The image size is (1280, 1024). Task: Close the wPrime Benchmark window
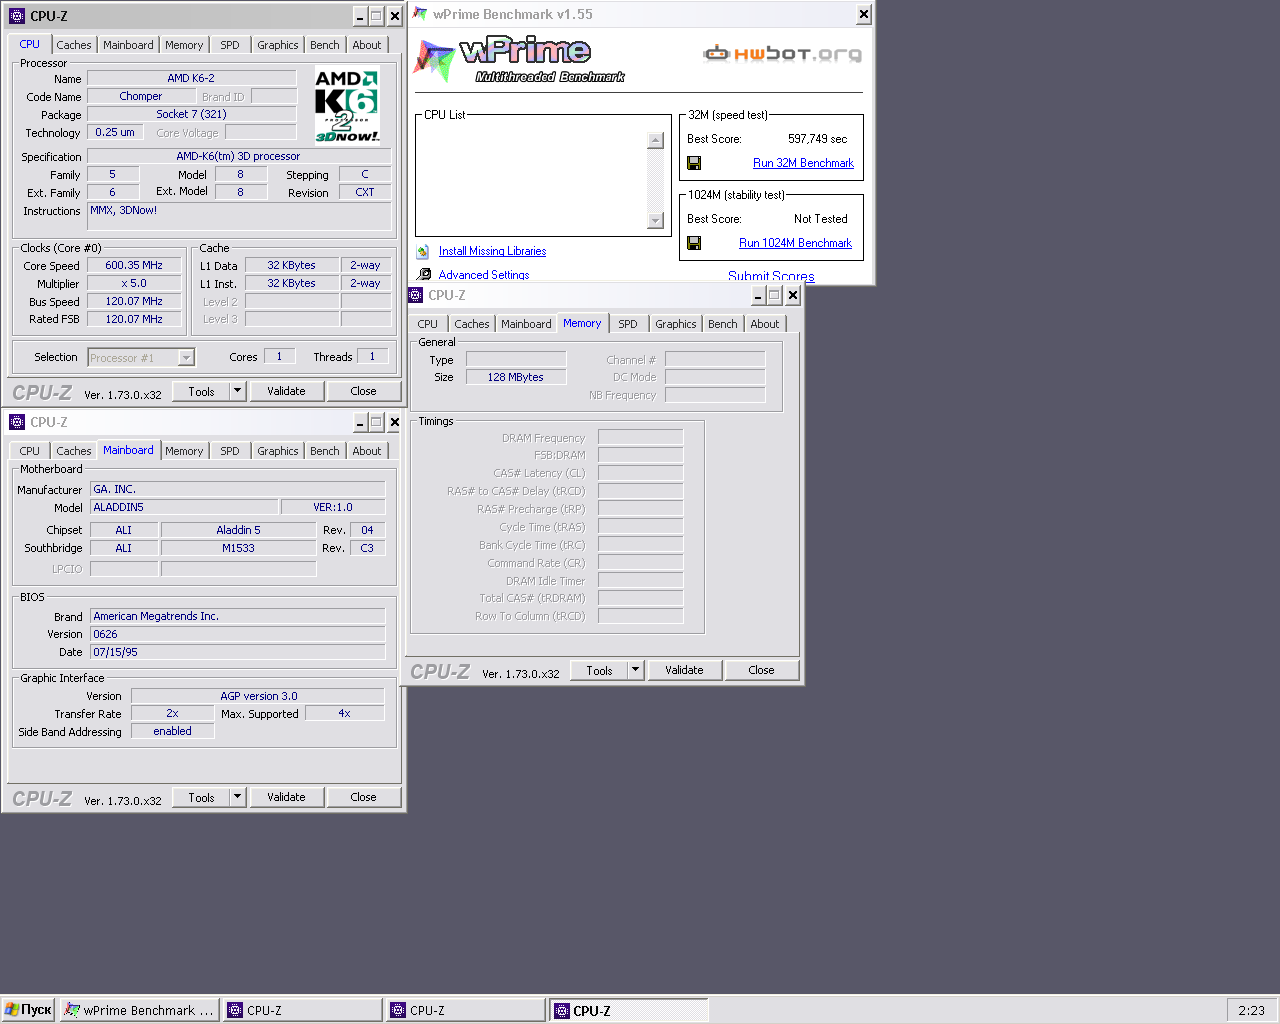[864, 14]
